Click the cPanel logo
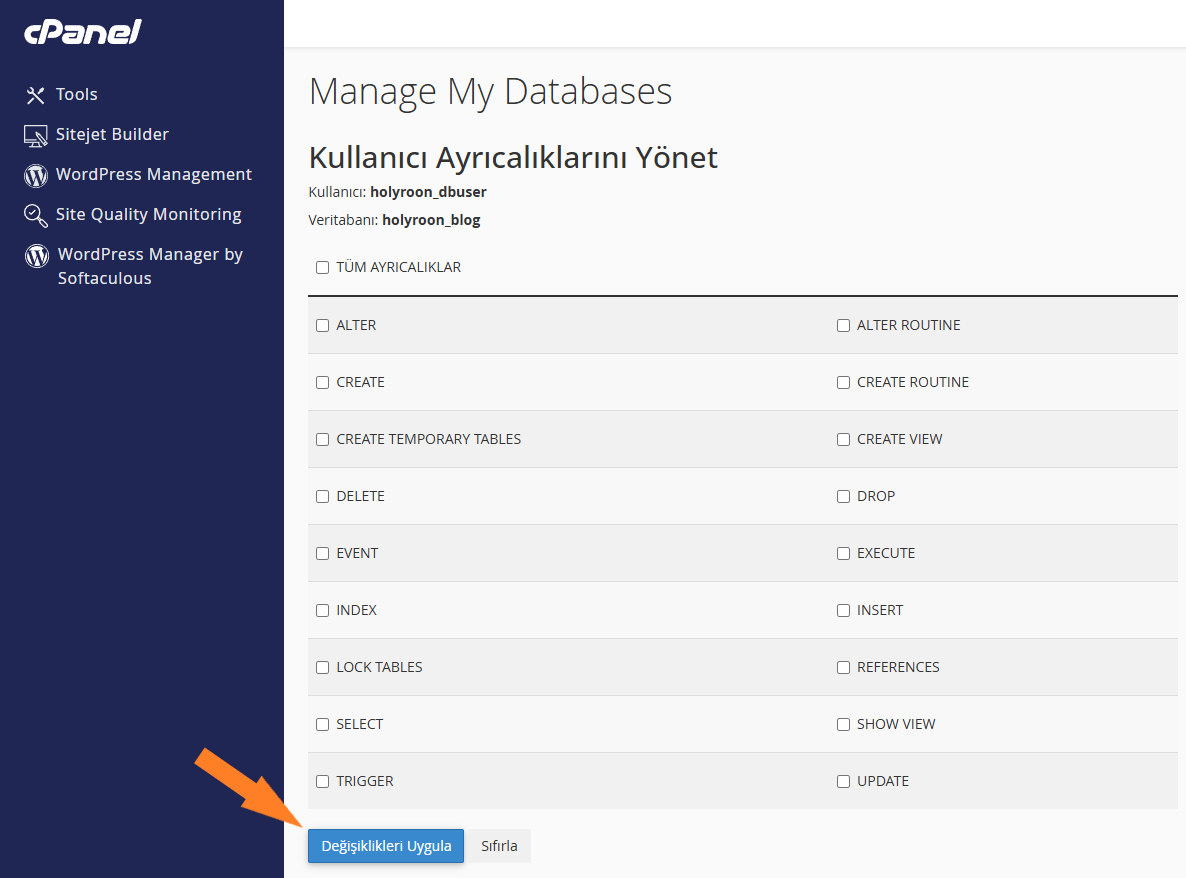 click(82, 32)
